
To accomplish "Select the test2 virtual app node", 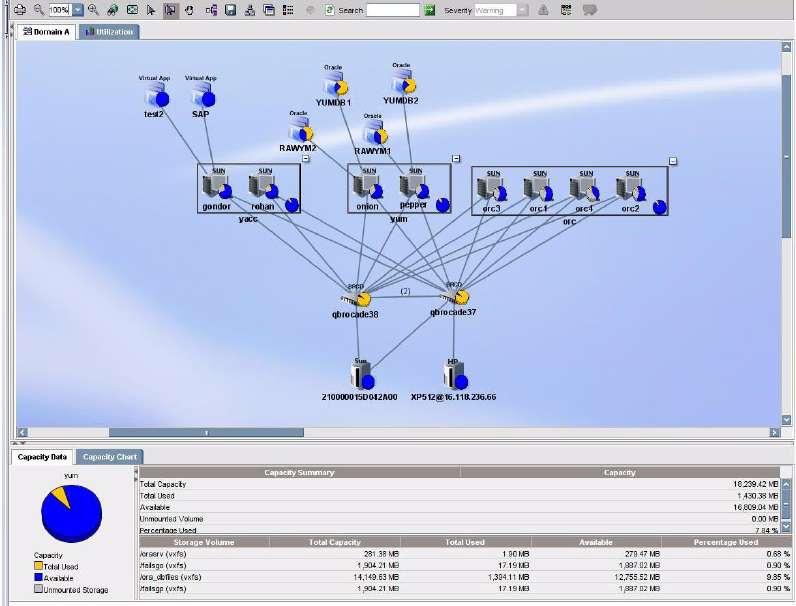I will point(156,96).
